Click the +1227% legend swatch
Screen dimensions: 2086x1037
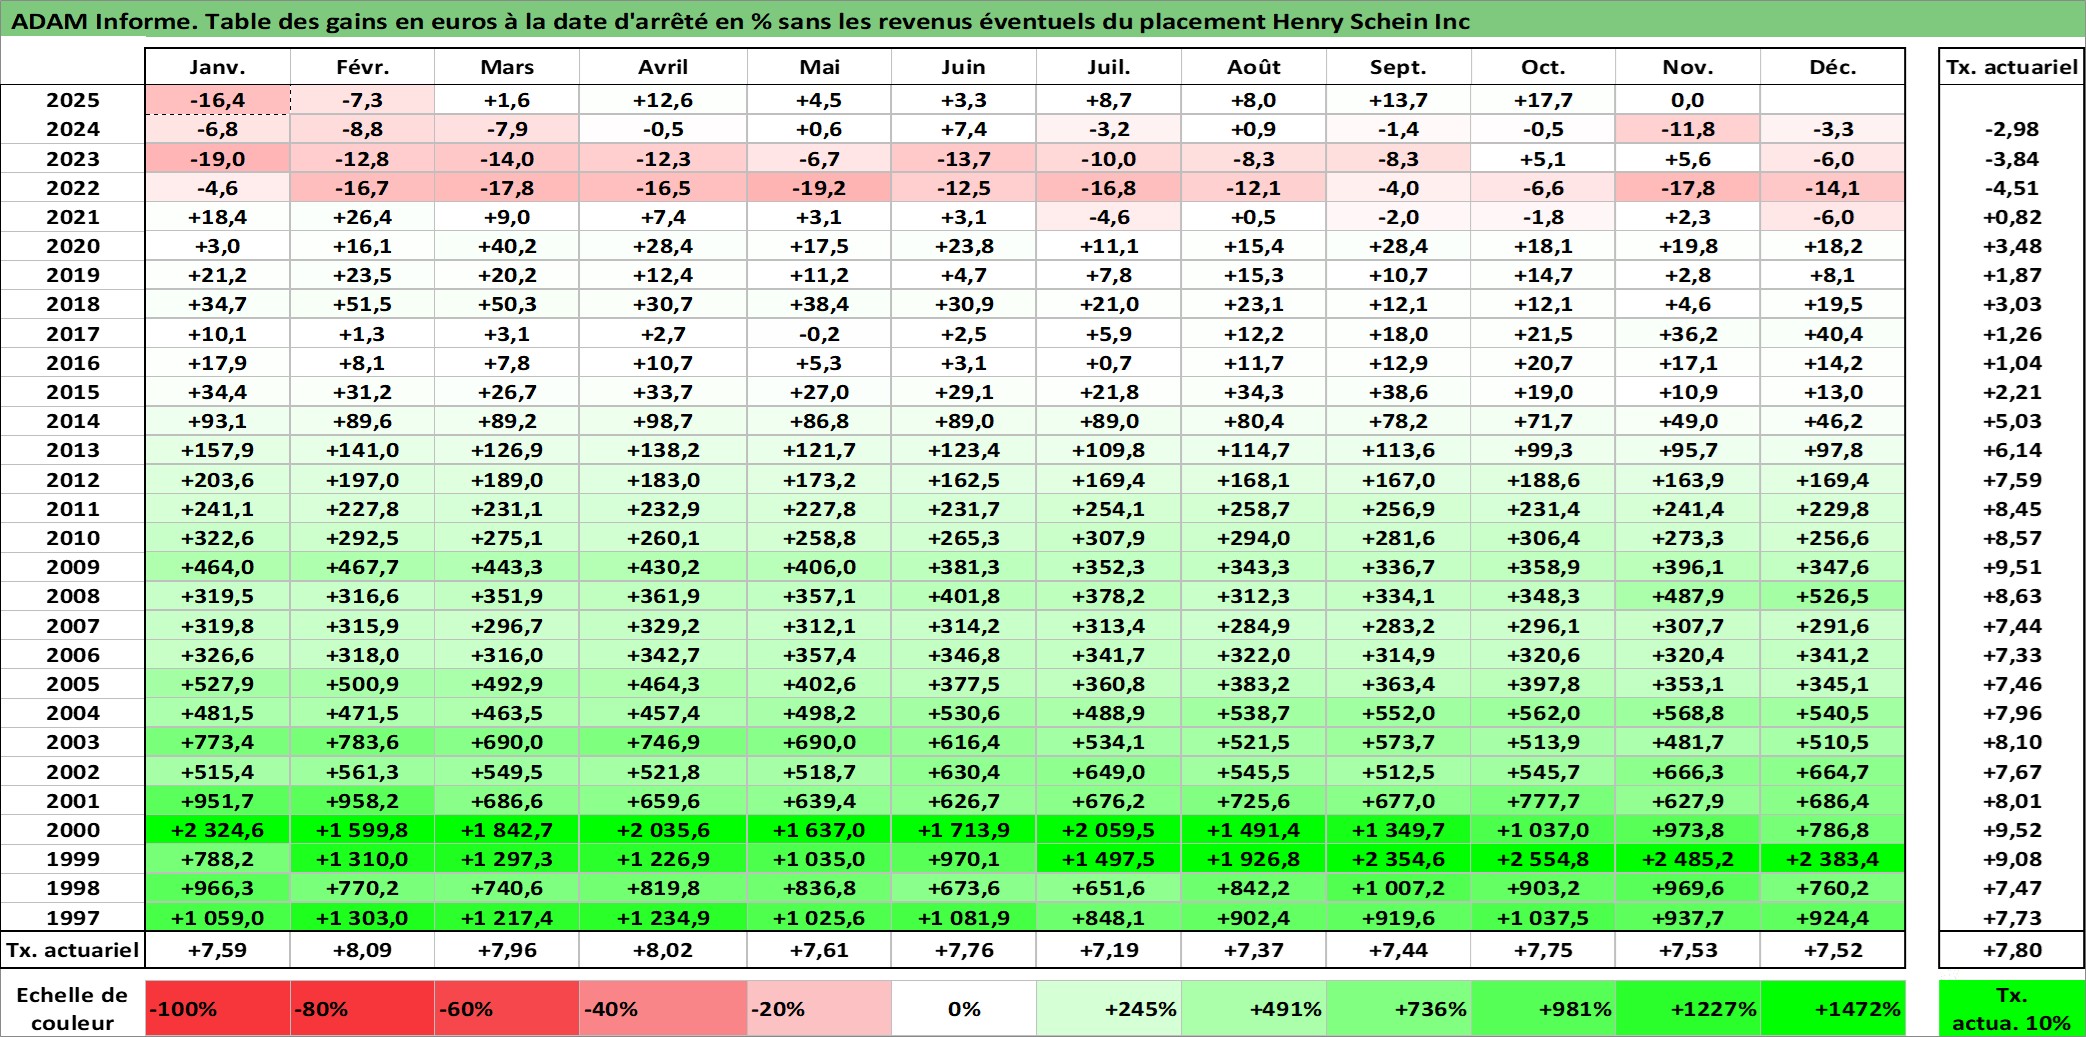pos(1689,1008)
